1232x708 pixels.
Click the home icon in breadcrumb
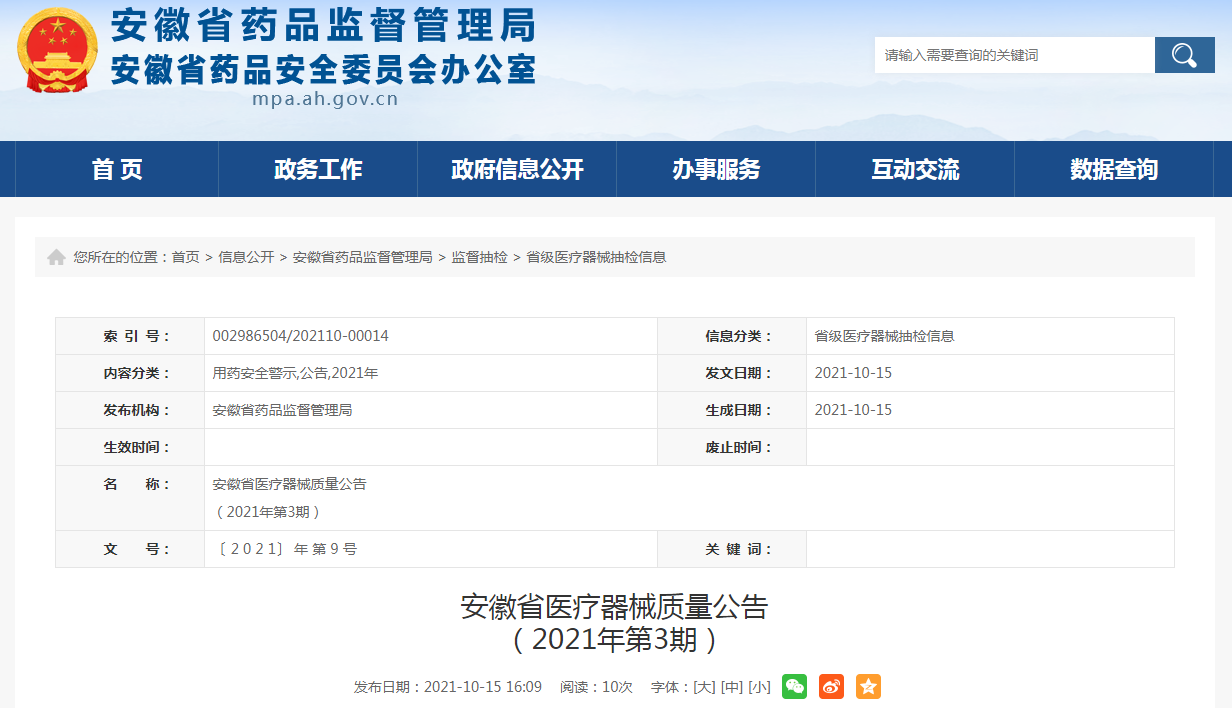pos(56,257)
